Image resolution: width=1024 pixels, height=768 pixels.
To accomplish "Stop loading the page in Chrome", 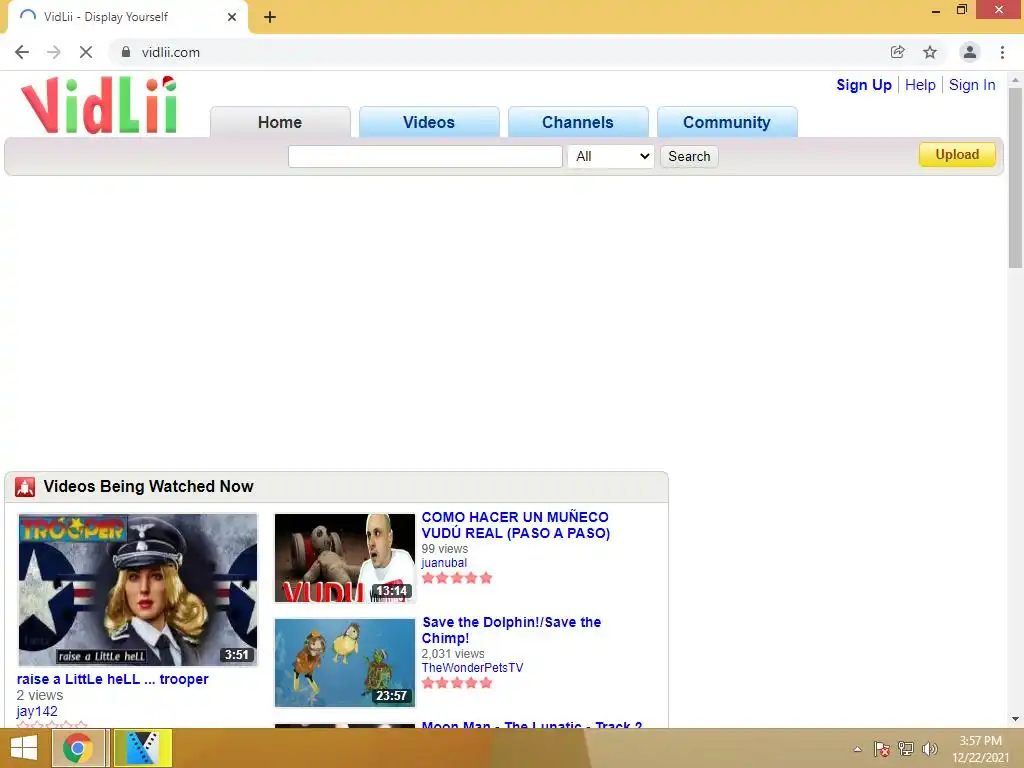I will pyautogui.click(x=86, y=52).
